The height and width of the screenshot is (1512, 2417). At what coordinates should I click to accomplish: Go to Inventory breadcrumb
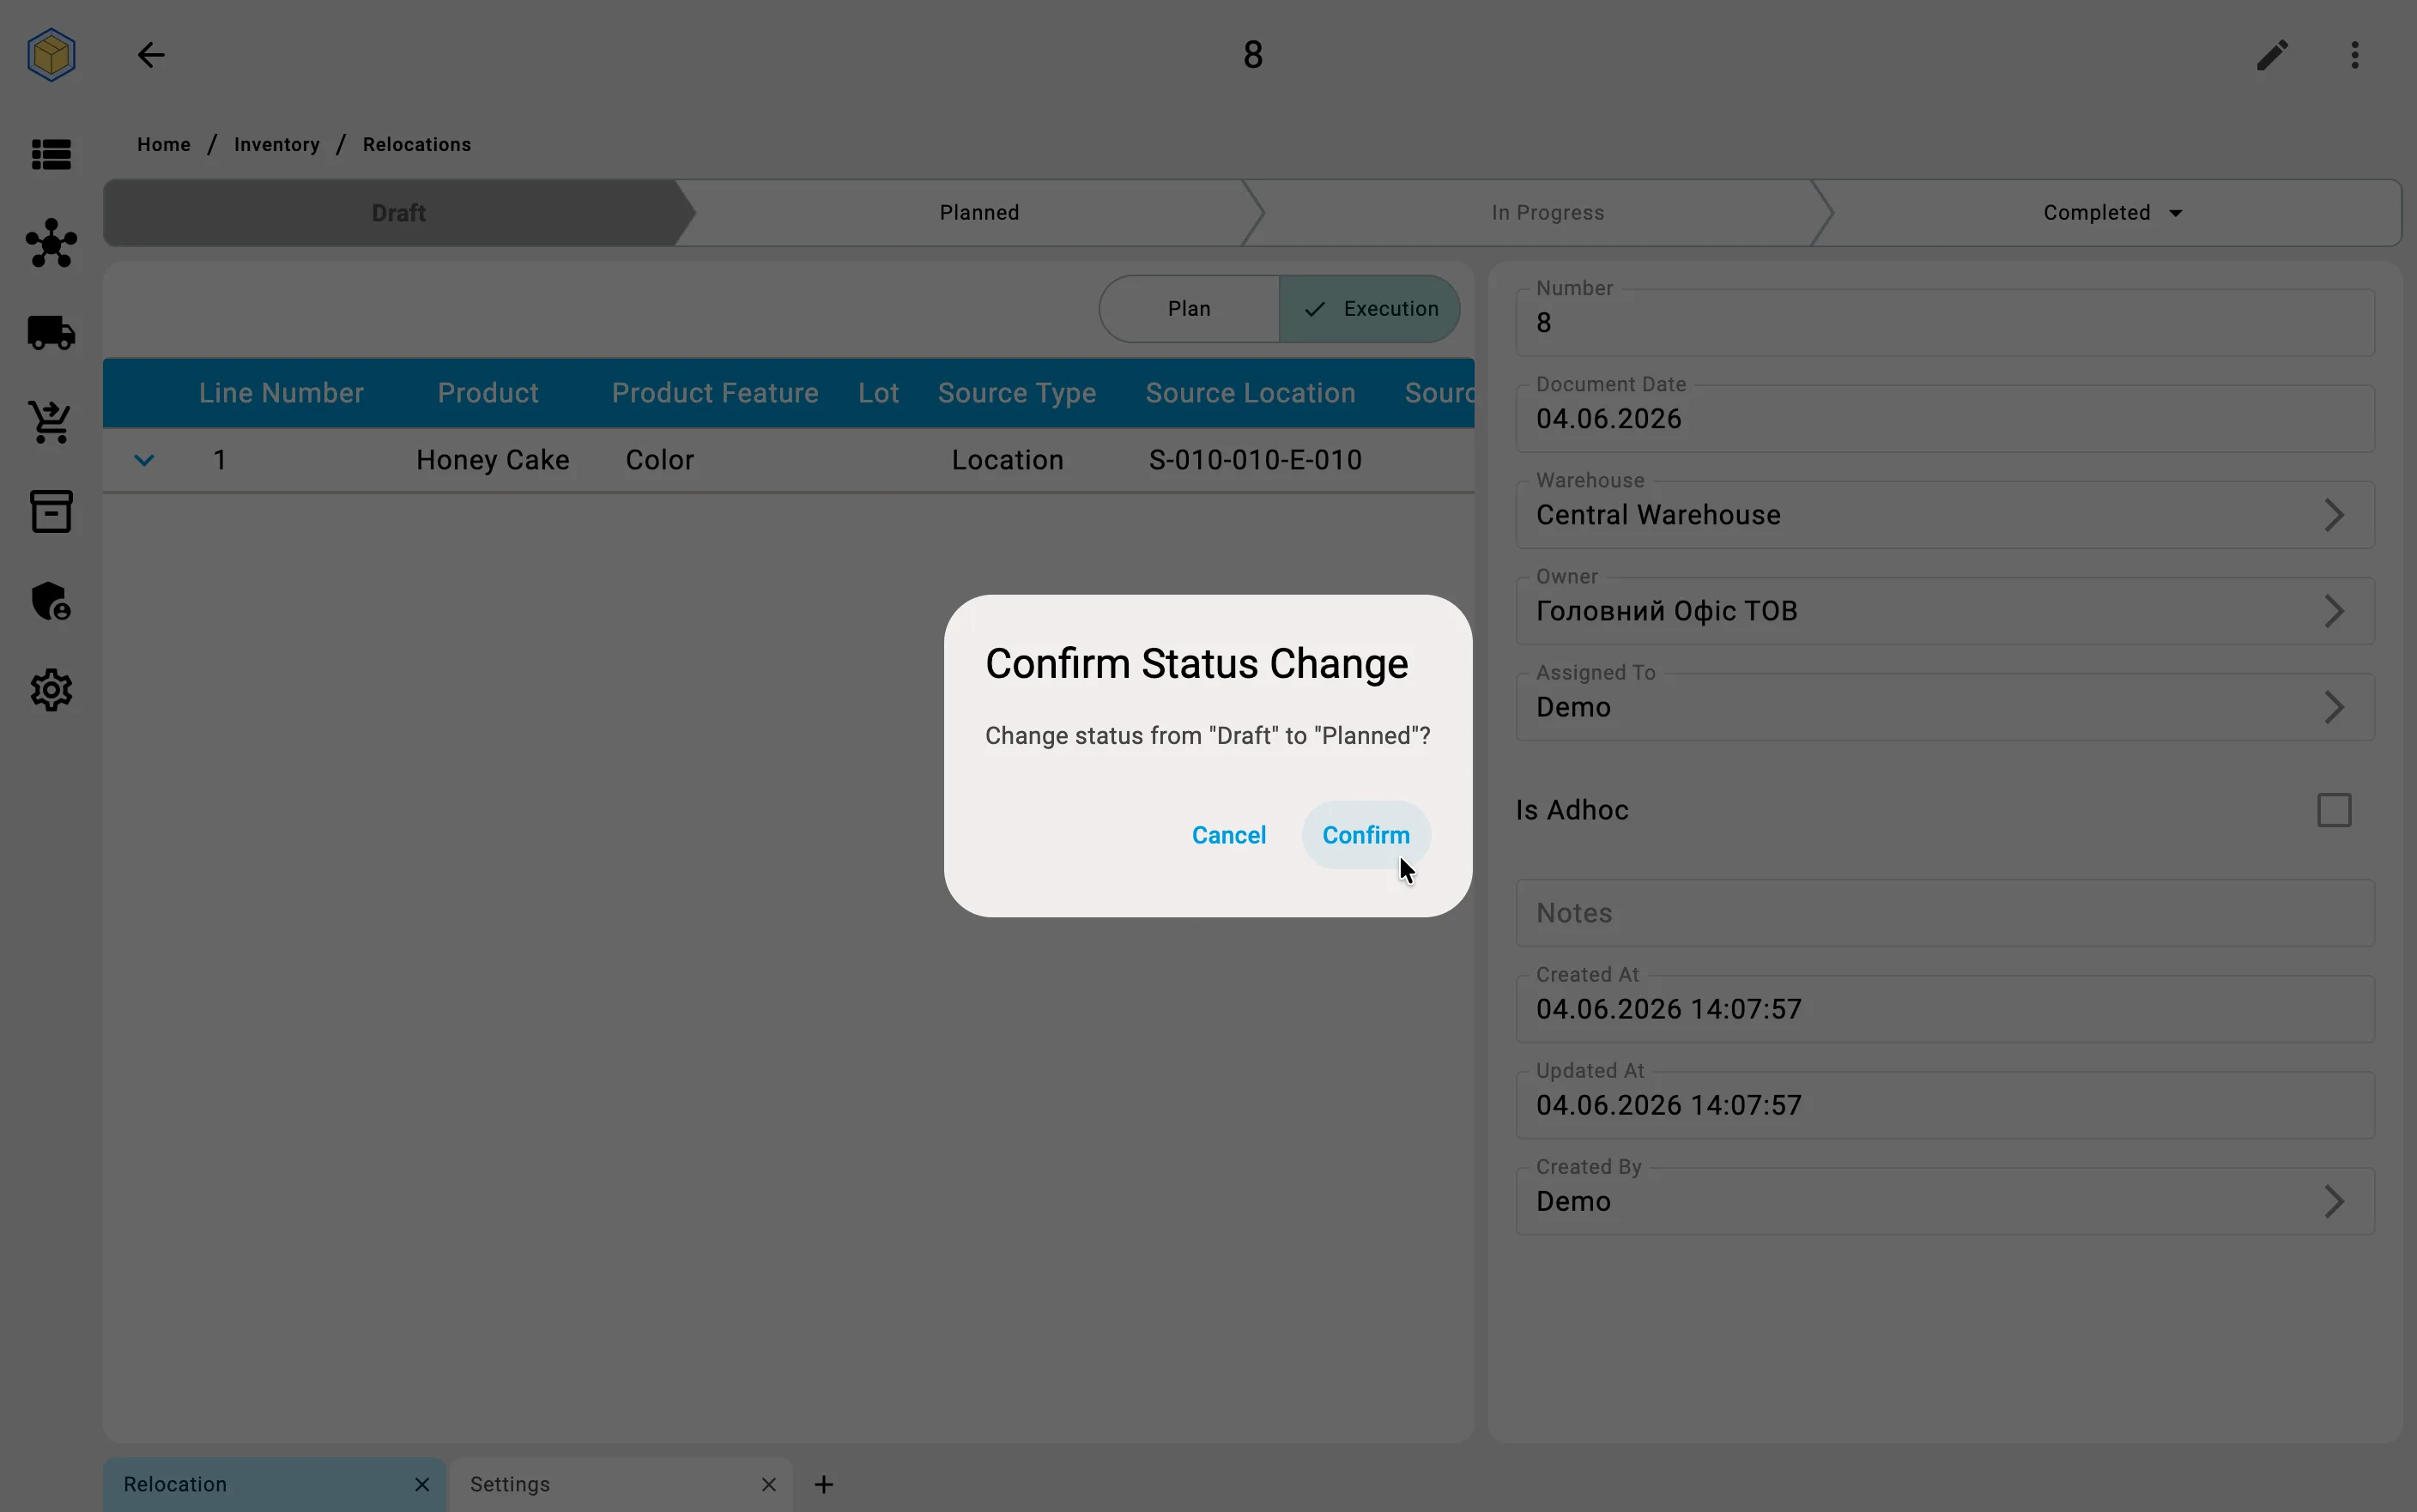[x=277, y=144]
